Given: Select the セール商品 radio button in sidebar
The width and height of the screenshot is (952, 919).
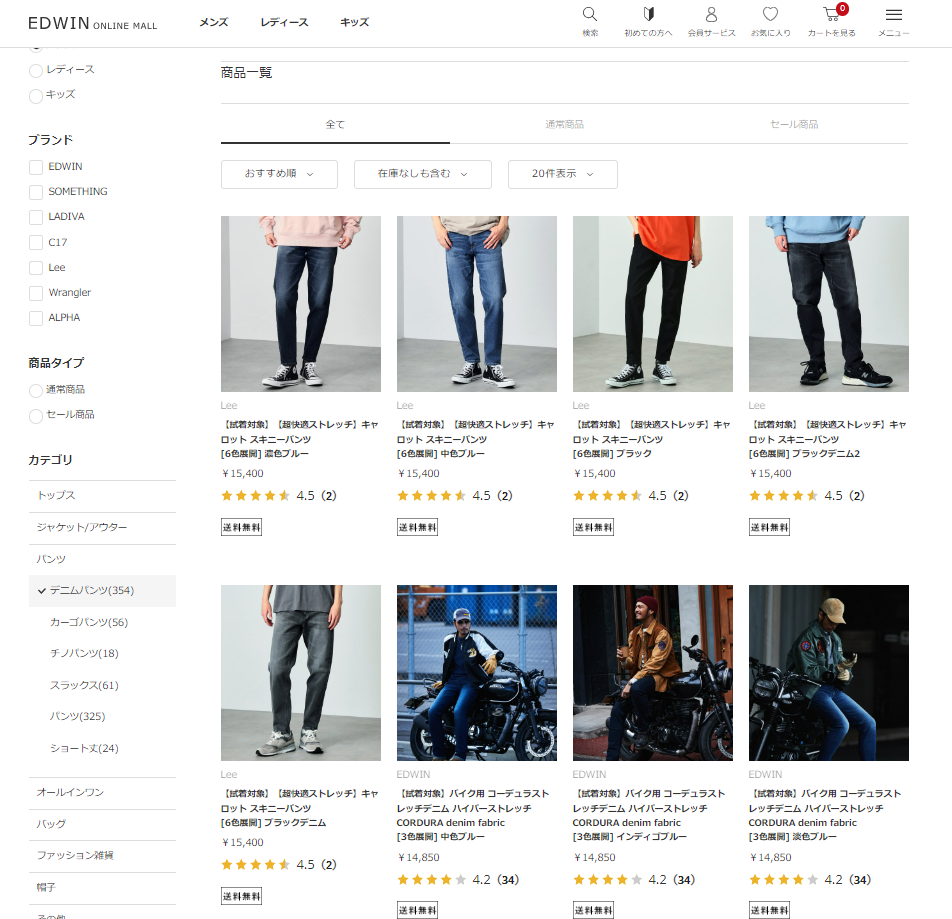Looking at the screenshot, I should (36, 415).
